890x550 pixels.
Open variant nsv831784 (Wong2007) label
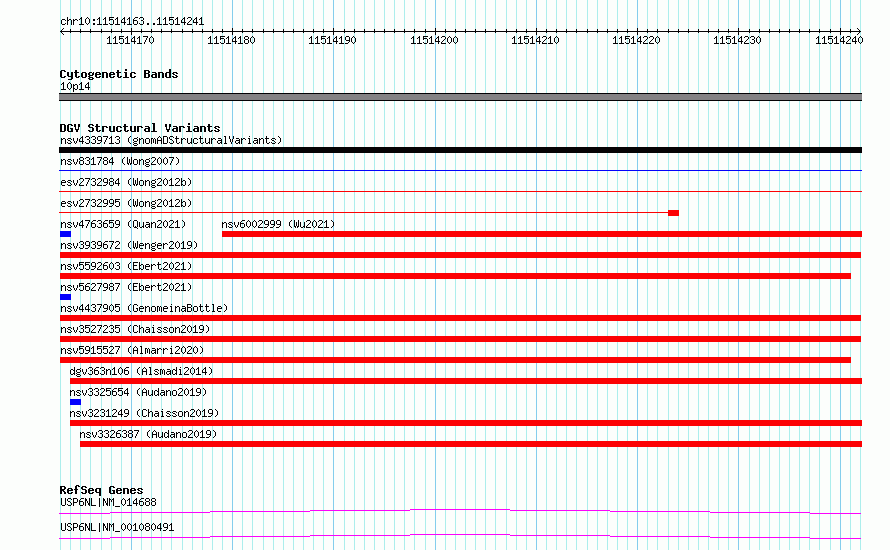120,161
